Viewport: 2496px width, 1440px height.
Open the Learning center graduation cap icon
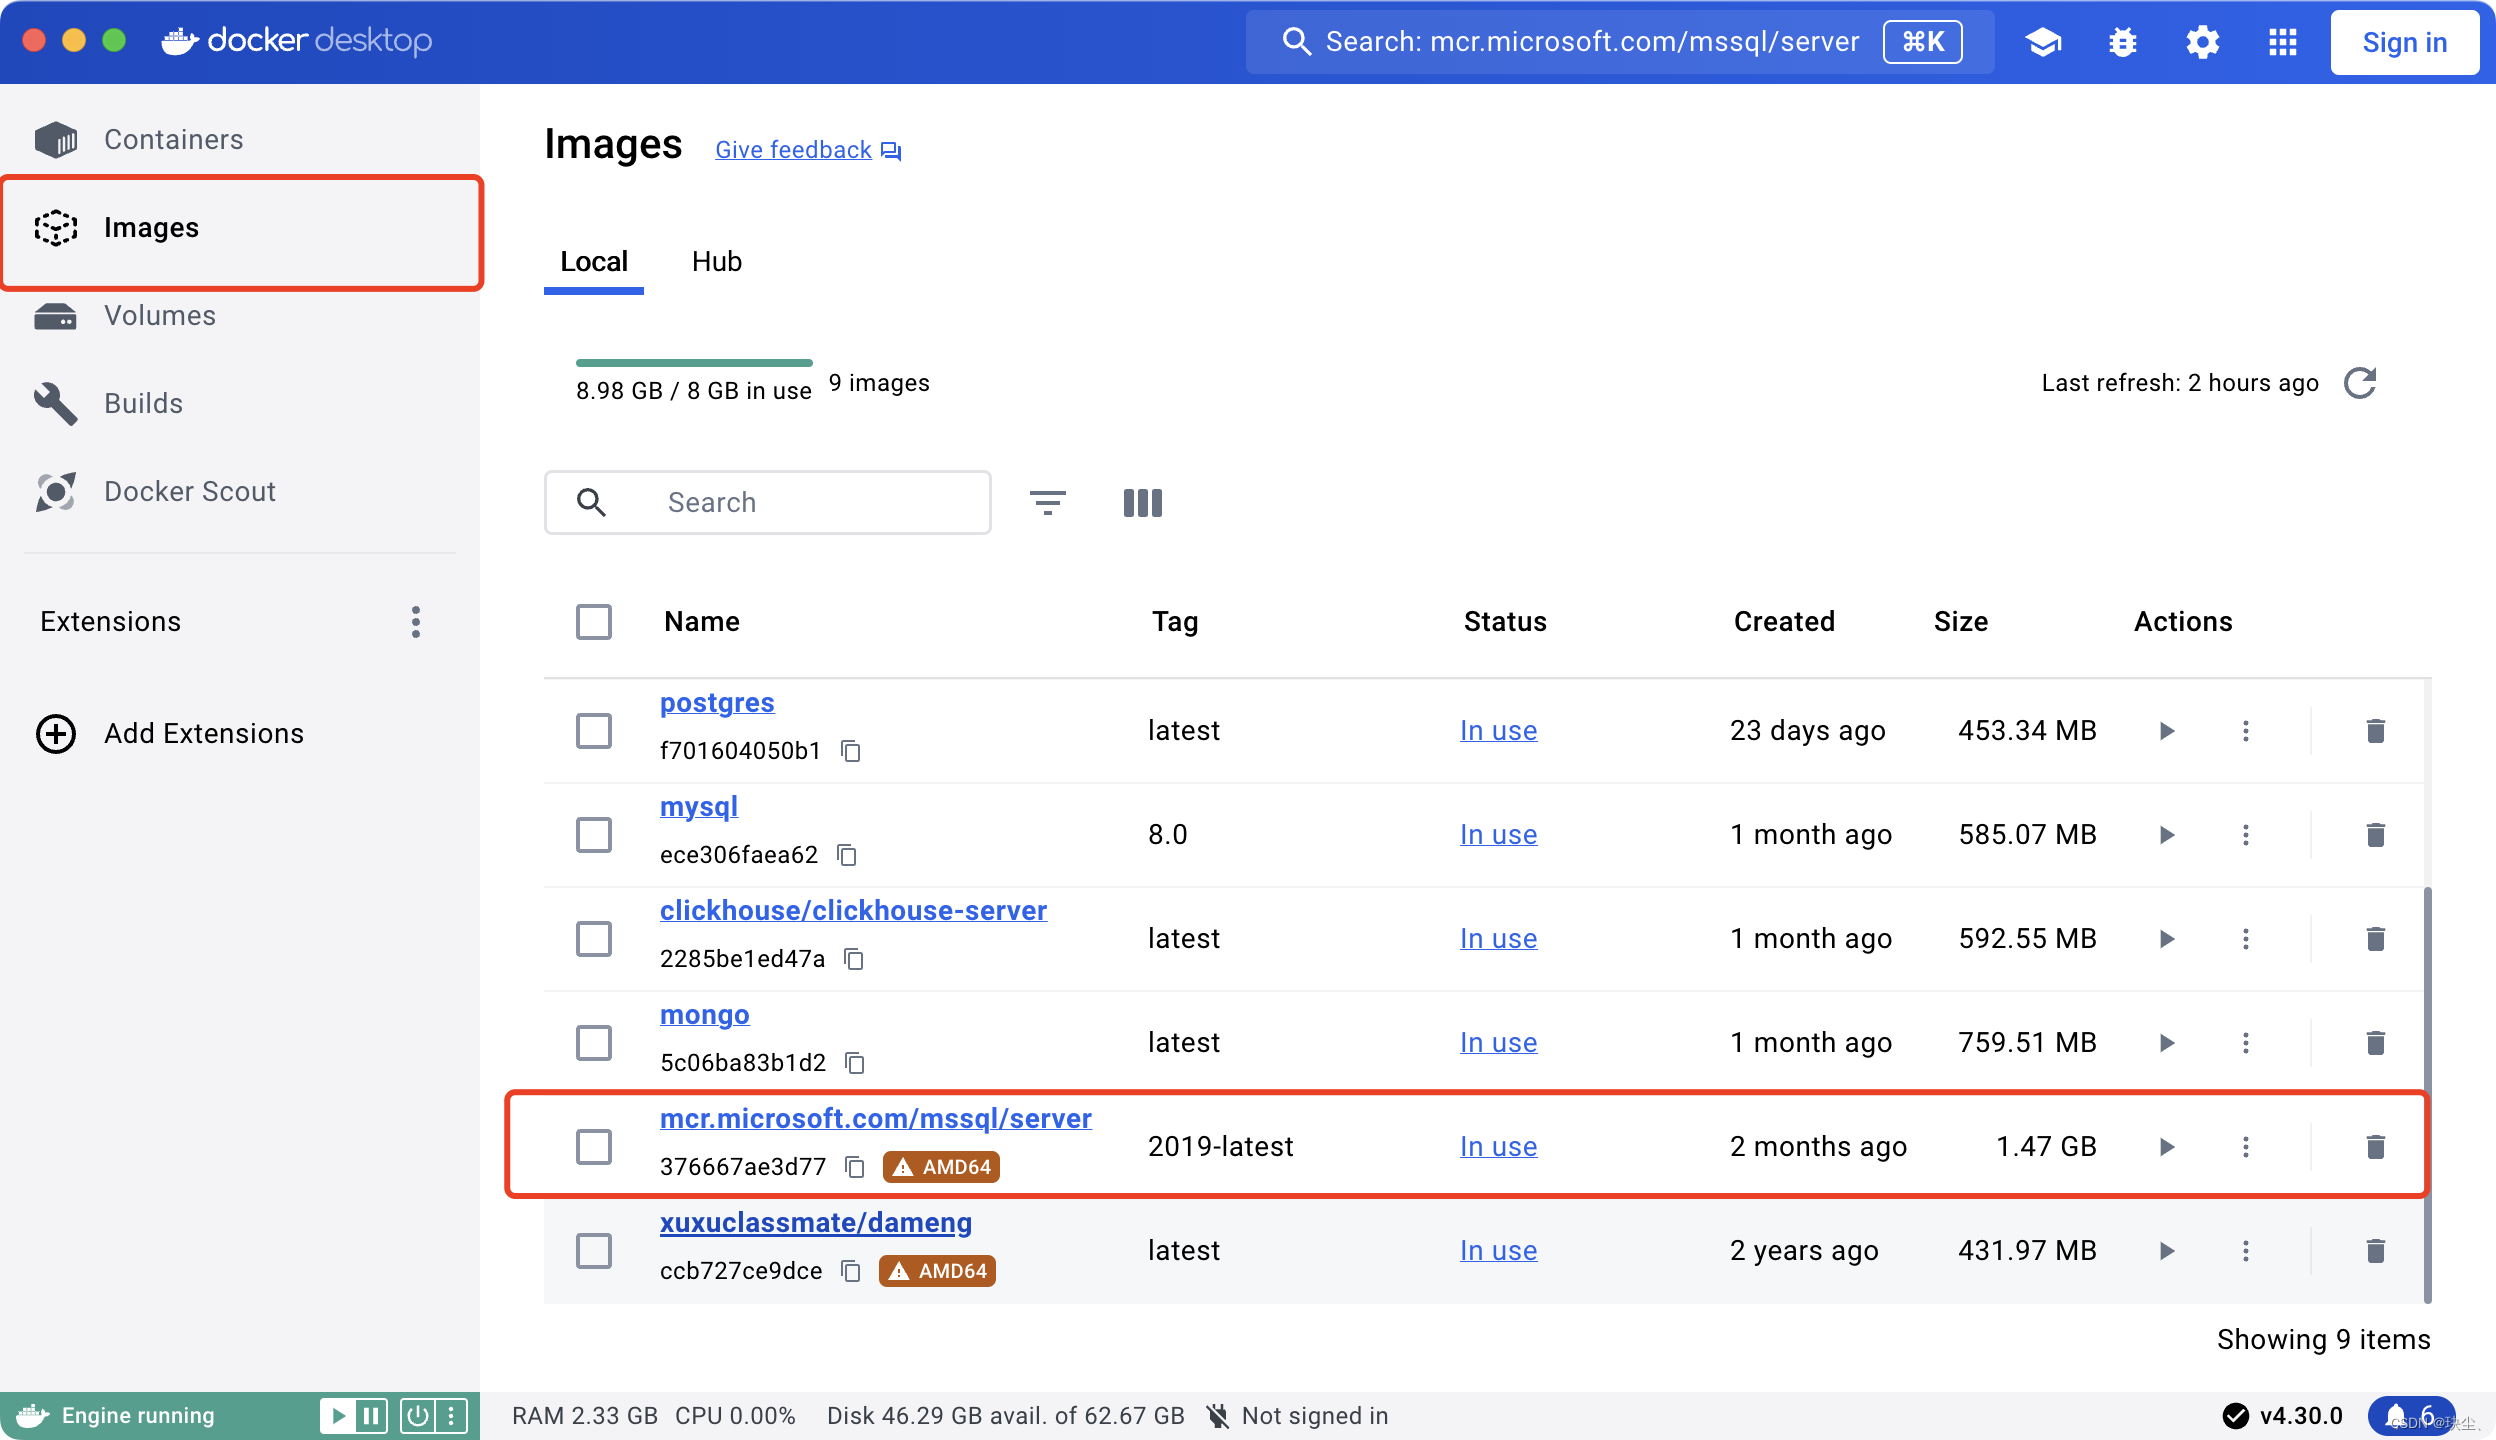coord(2043,42)
